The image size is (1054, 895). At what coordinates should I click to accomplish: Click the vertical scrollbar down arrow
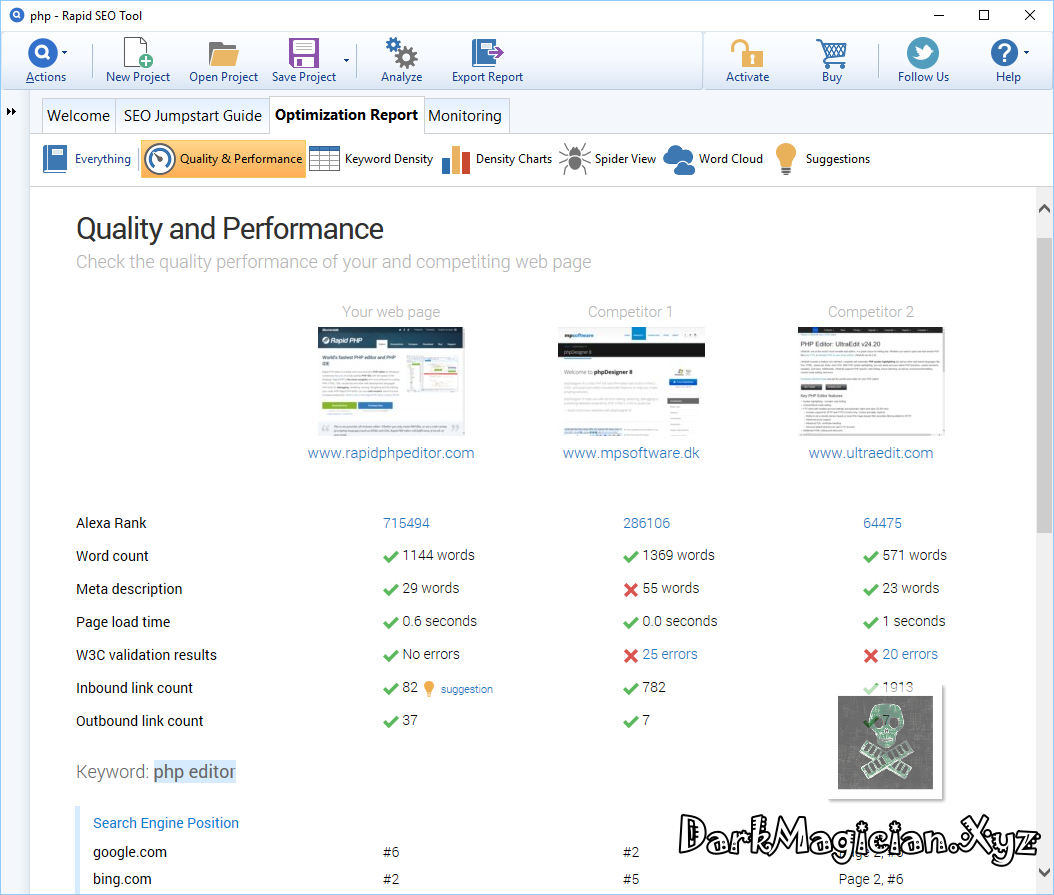coord(1044,873)
